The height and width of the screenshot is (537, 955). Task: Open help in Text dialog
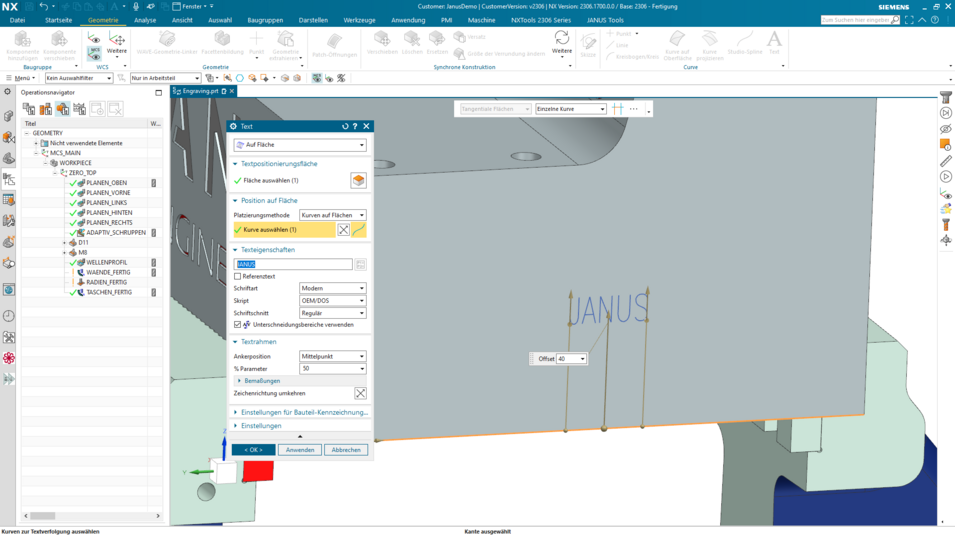(355, 126)
